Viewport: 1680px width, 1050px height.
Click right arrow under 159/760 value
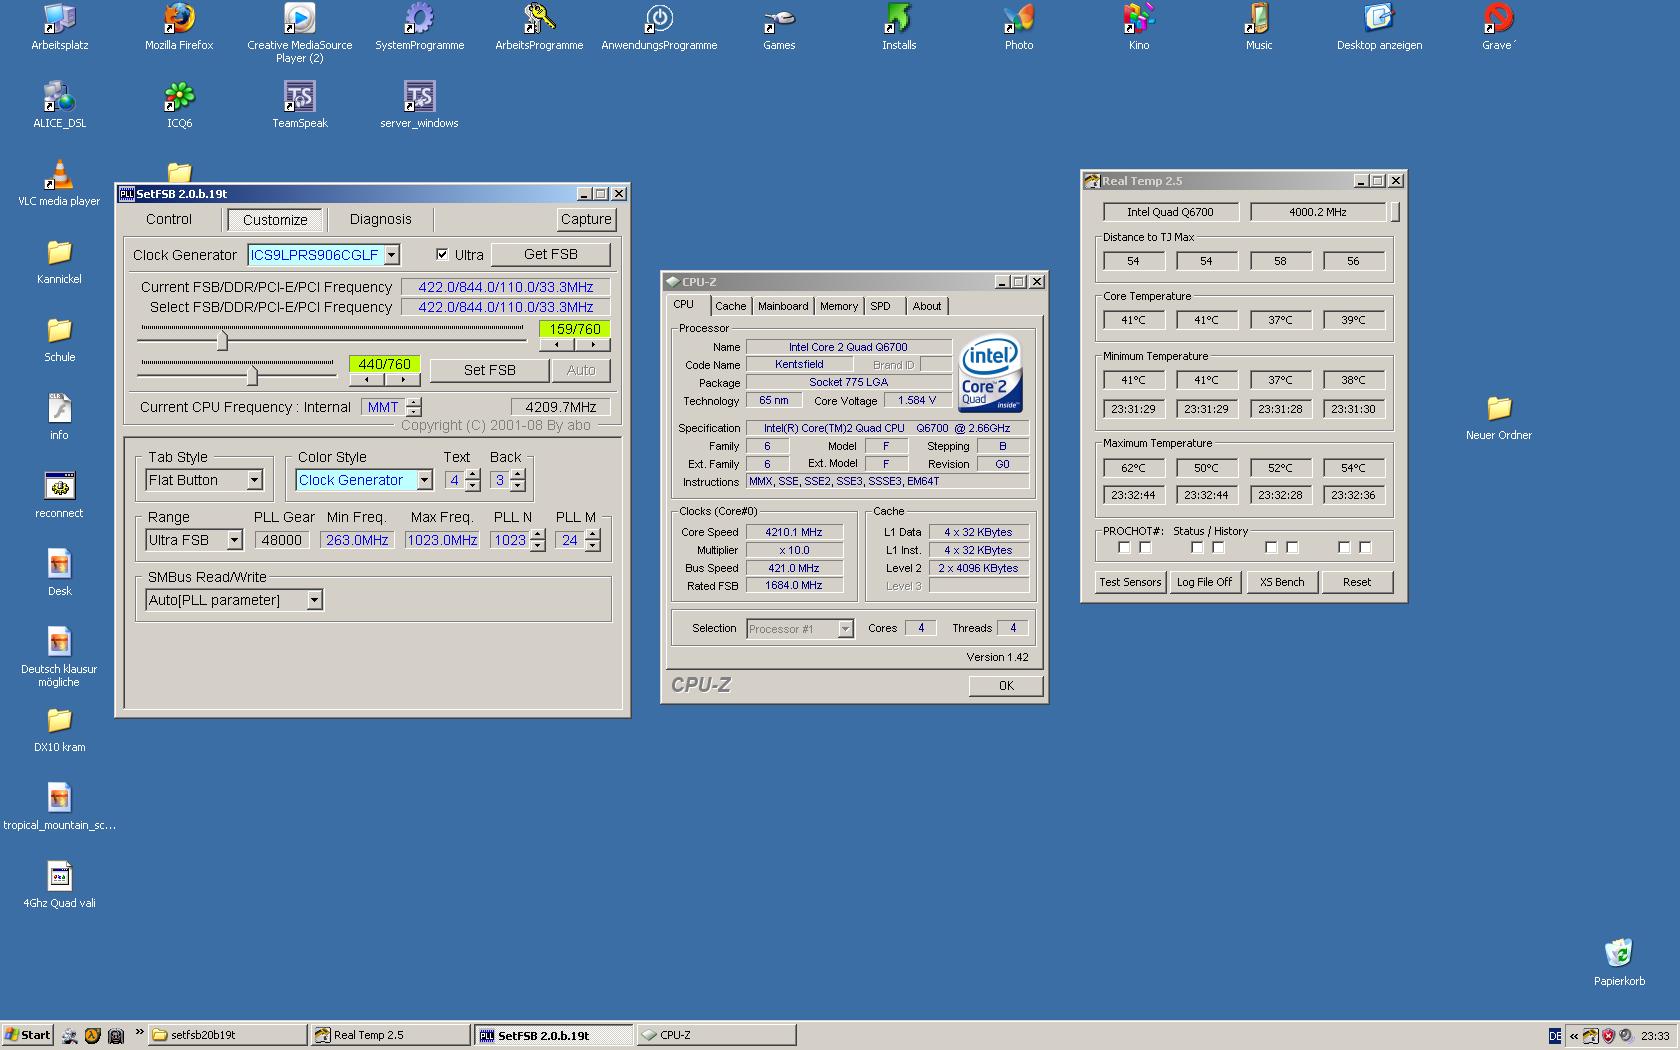coord(593,345)
